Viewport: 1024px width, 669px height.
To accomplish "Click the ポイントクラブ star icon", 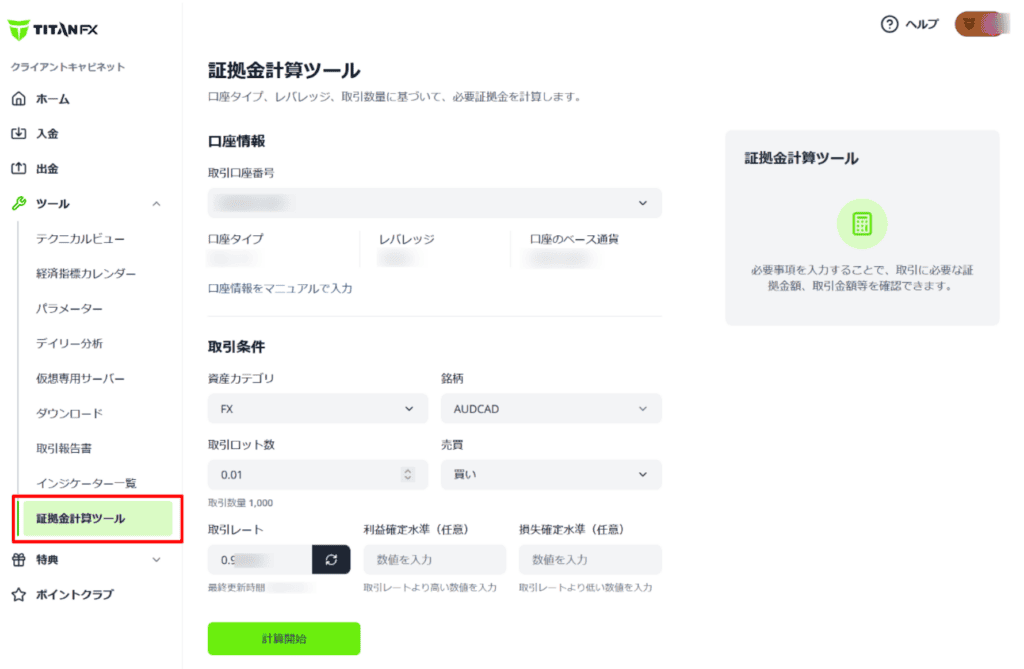I will pos(19,595).
